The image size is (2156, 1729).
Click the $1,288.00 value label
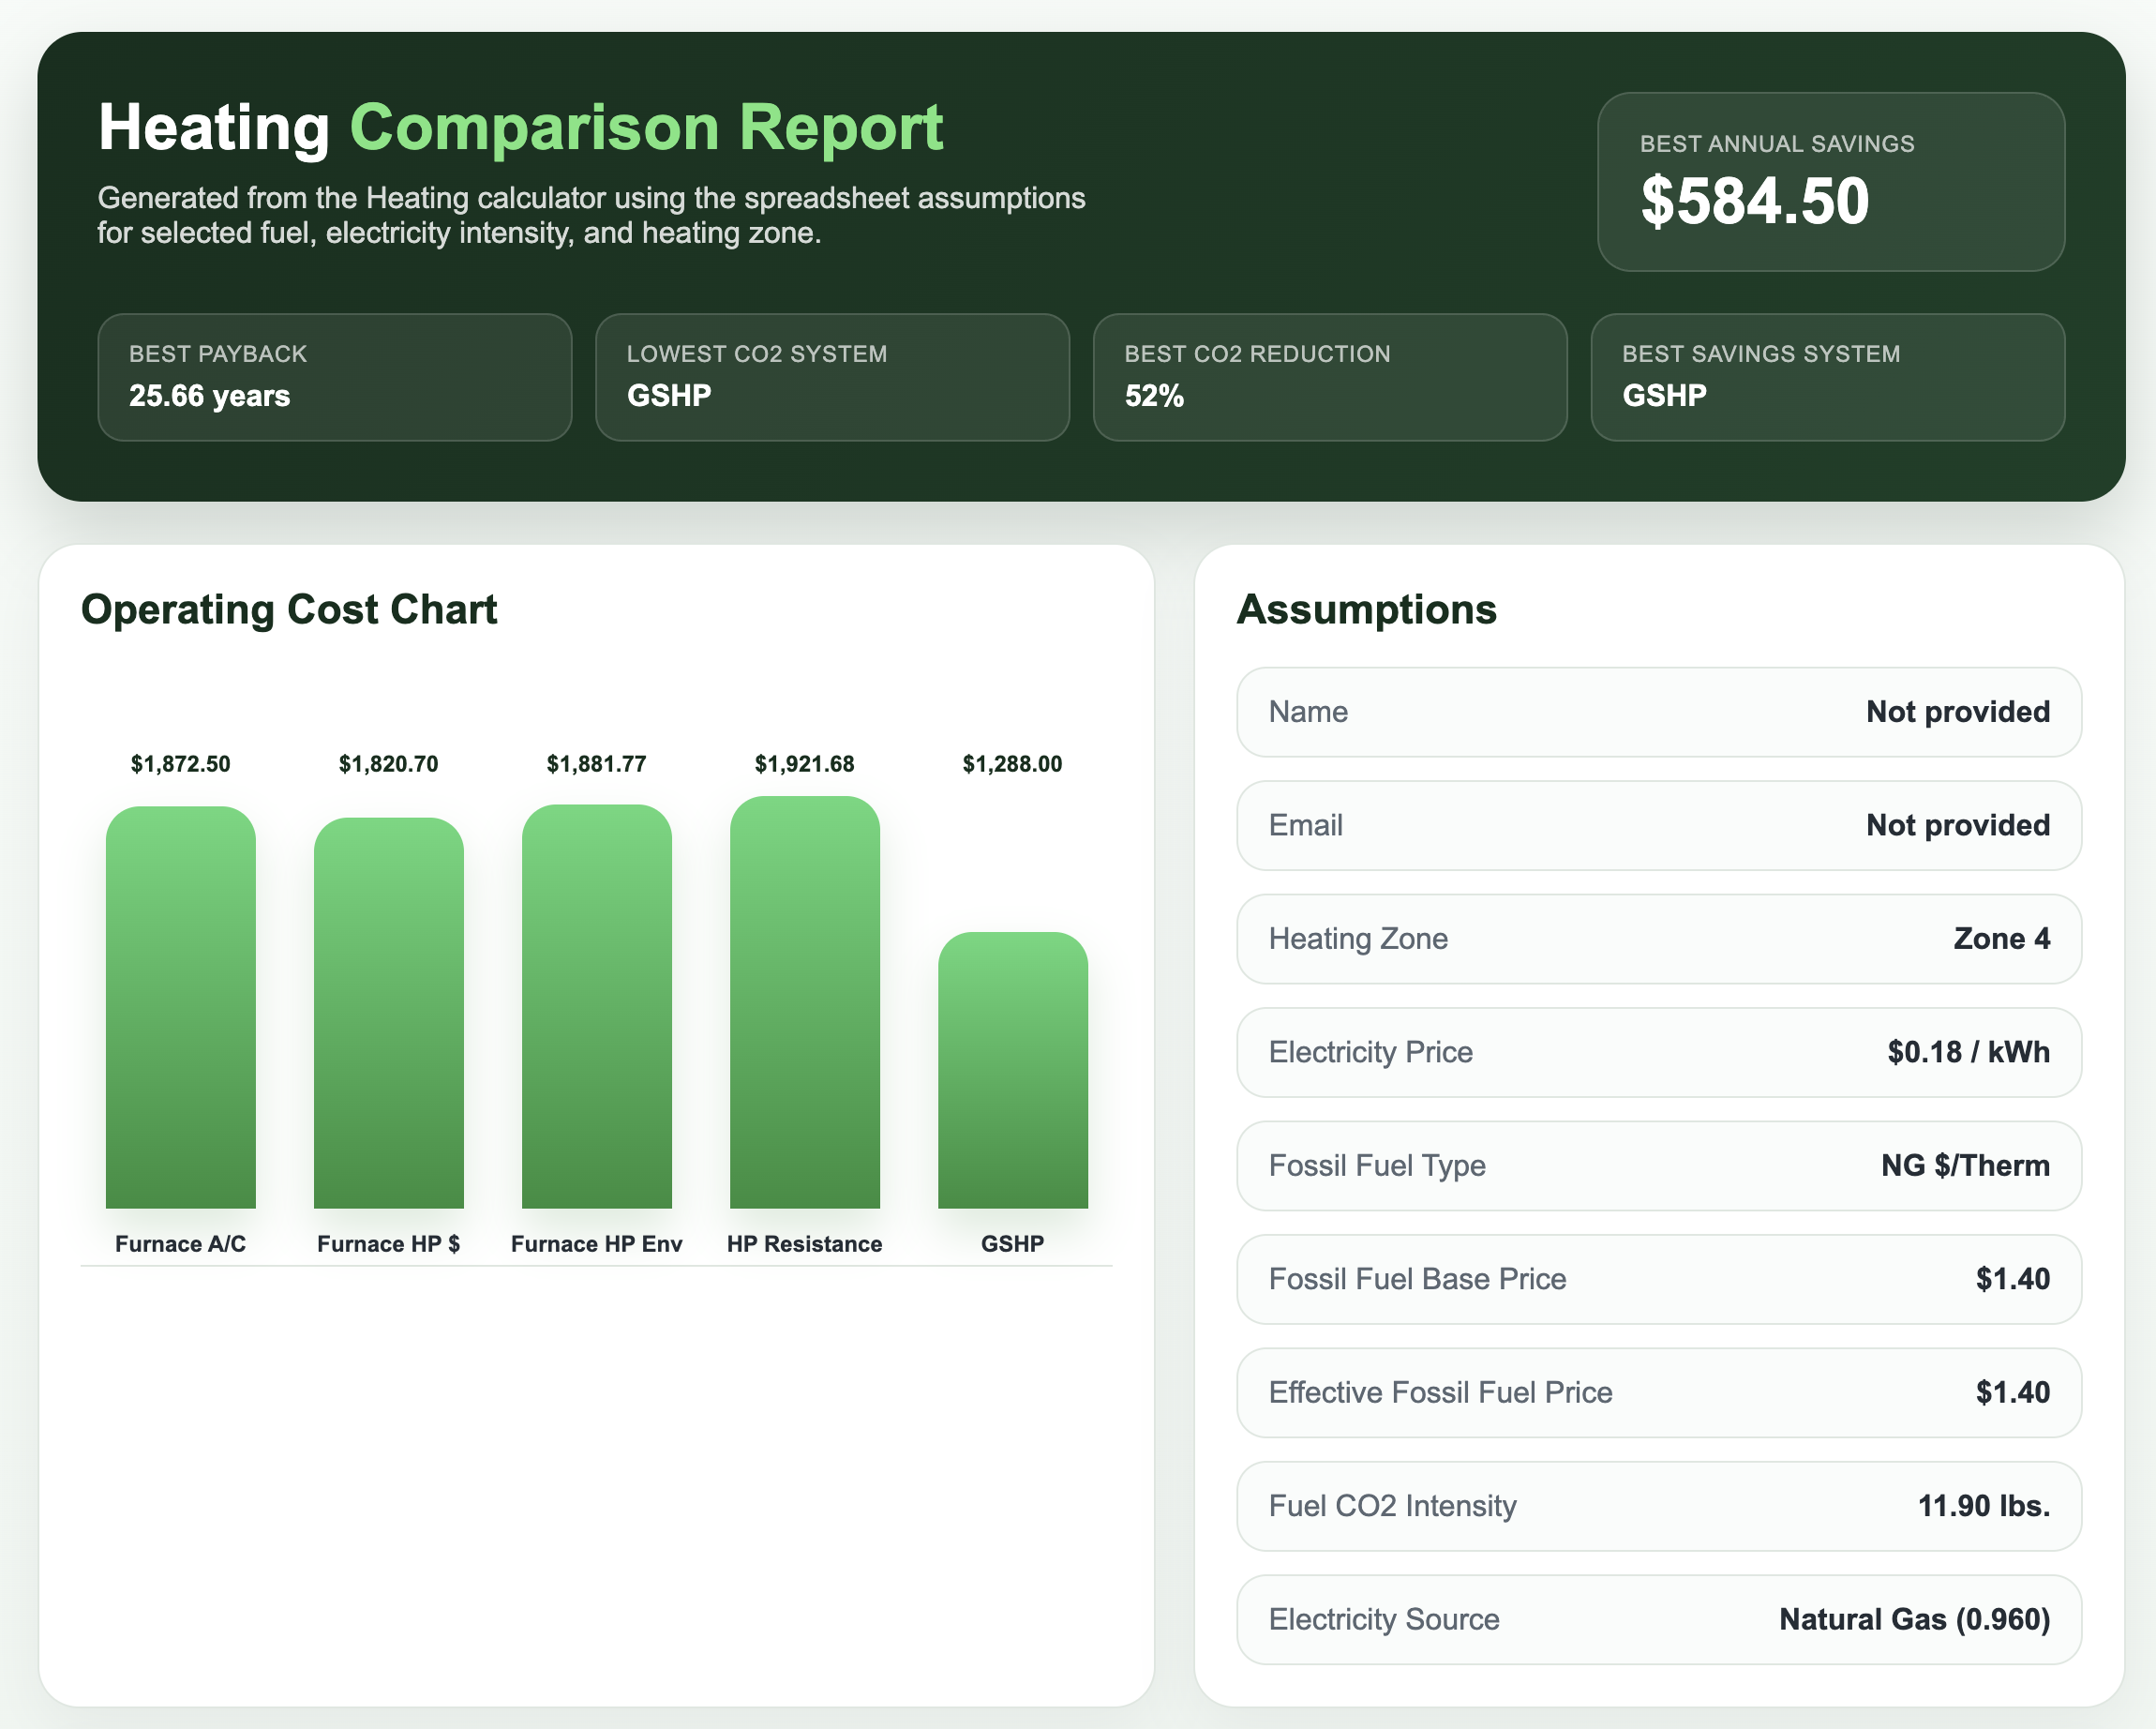(1013, 764)
